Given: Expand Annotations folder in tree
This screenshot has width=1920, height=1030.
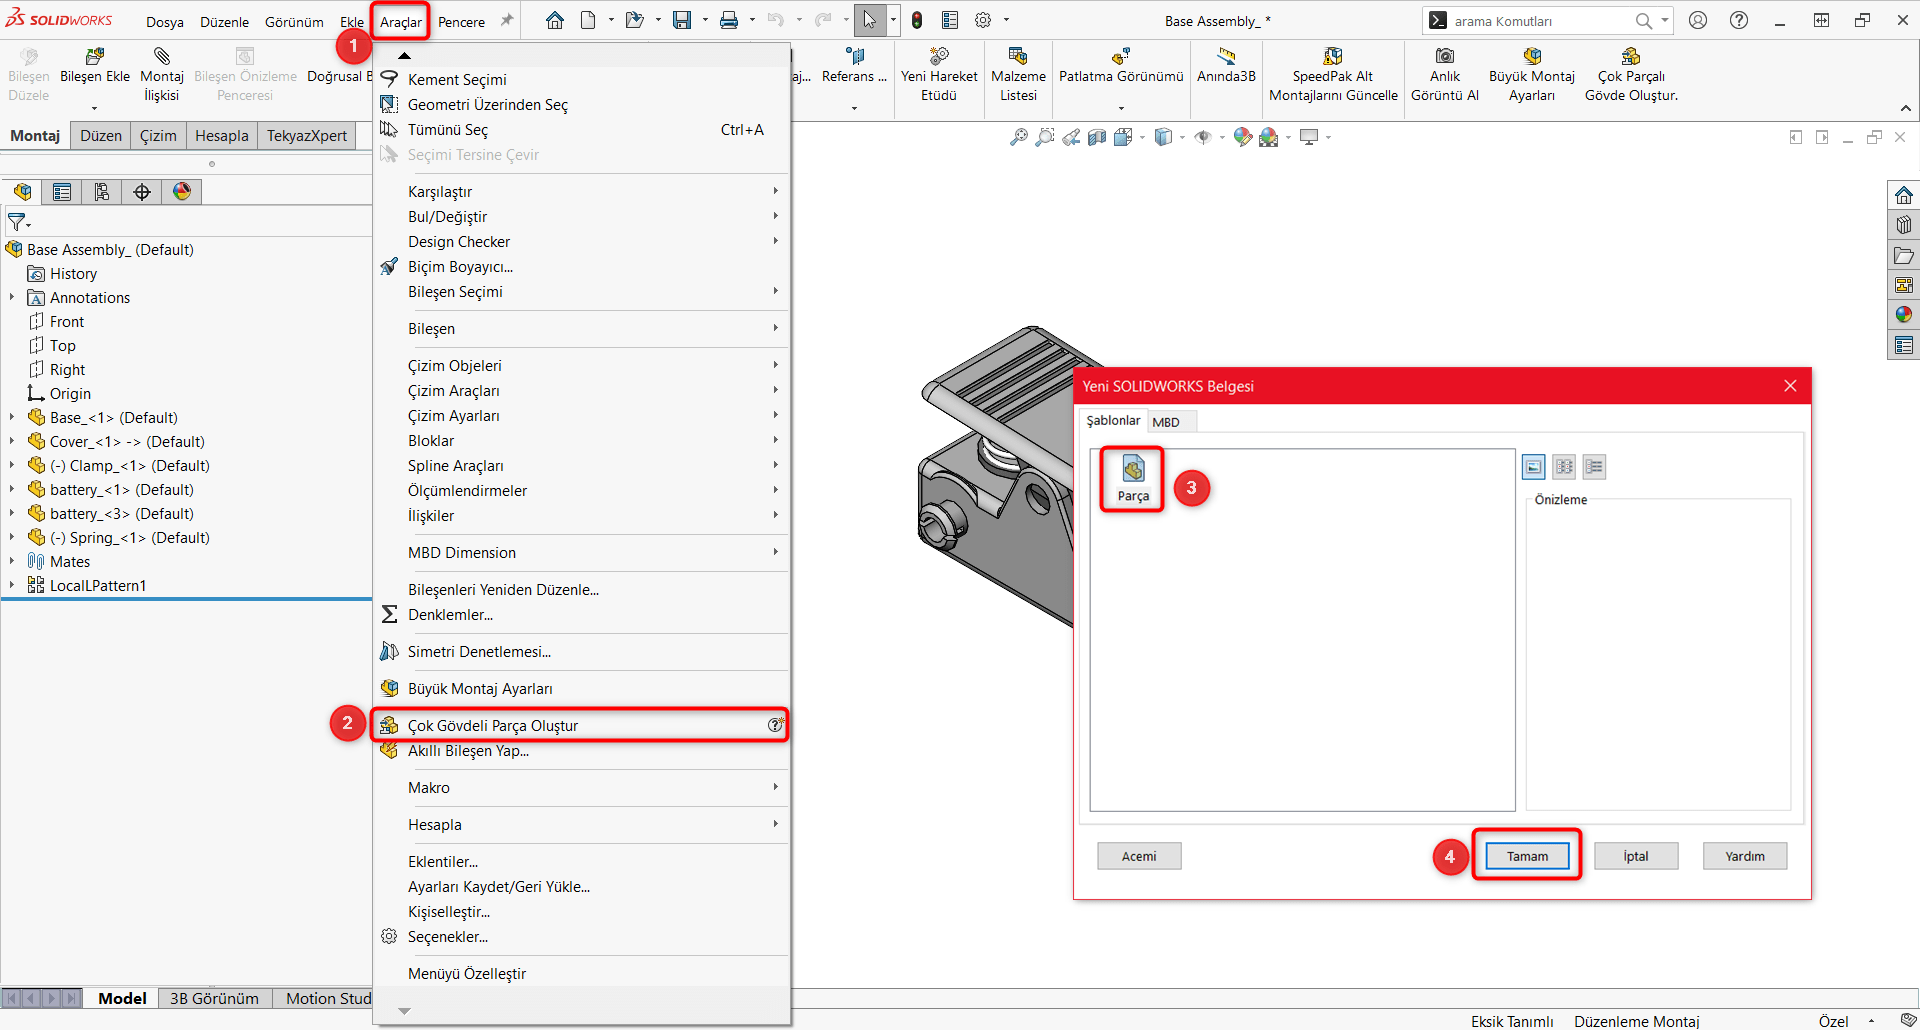Looking at the screenshot, I should pyautogui.click(x=12, y=298).
